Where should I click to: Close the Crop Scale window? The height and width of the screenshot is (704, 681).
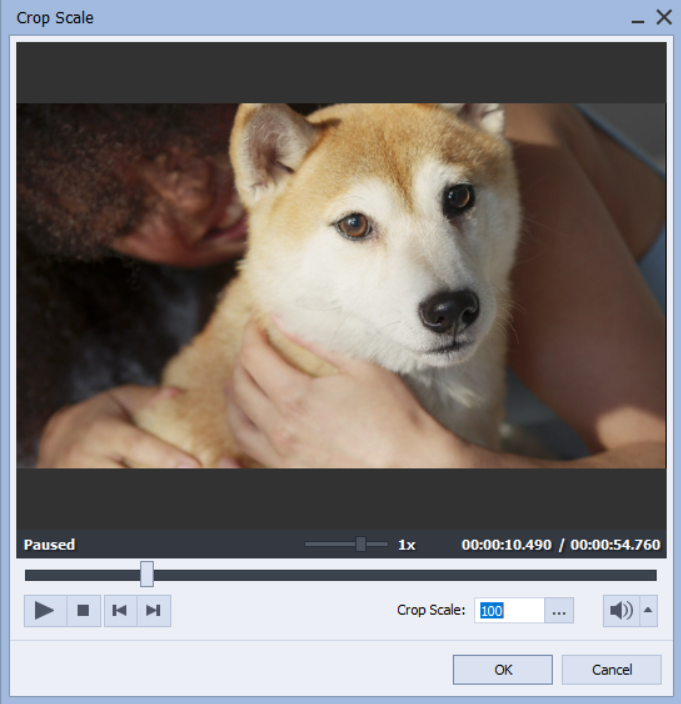[664, 18]
